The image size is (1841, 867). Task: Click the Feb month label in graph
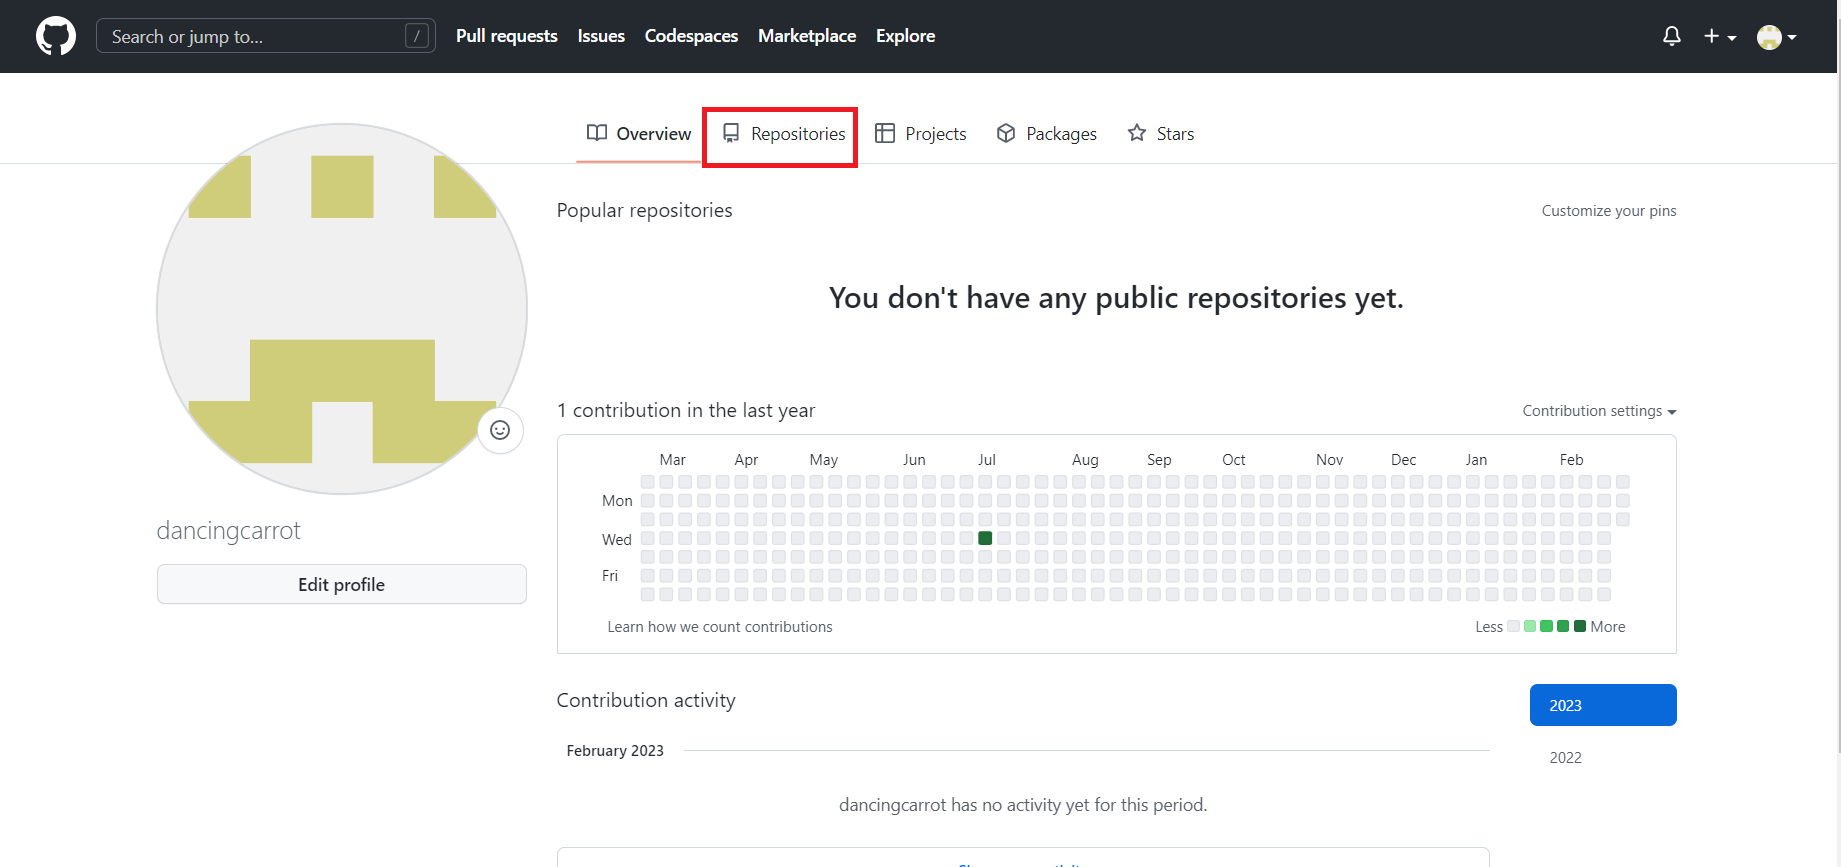(1571, 460)
